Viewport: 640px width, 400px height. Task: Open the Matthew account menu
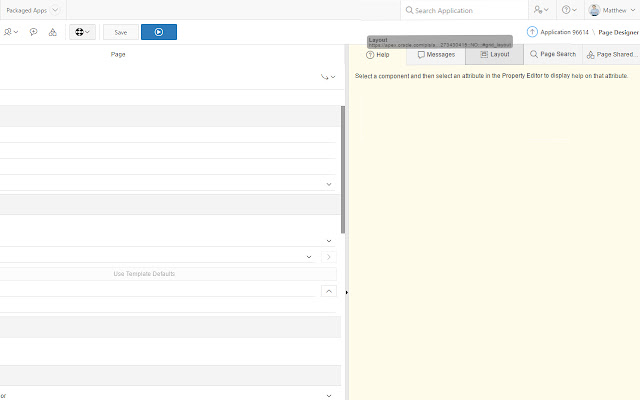(x=613, y=10)
